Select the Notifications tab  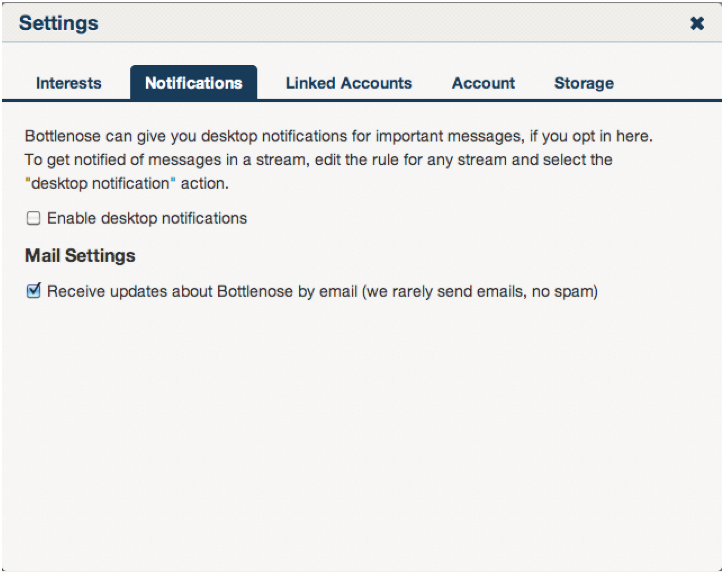pos(193,83)
